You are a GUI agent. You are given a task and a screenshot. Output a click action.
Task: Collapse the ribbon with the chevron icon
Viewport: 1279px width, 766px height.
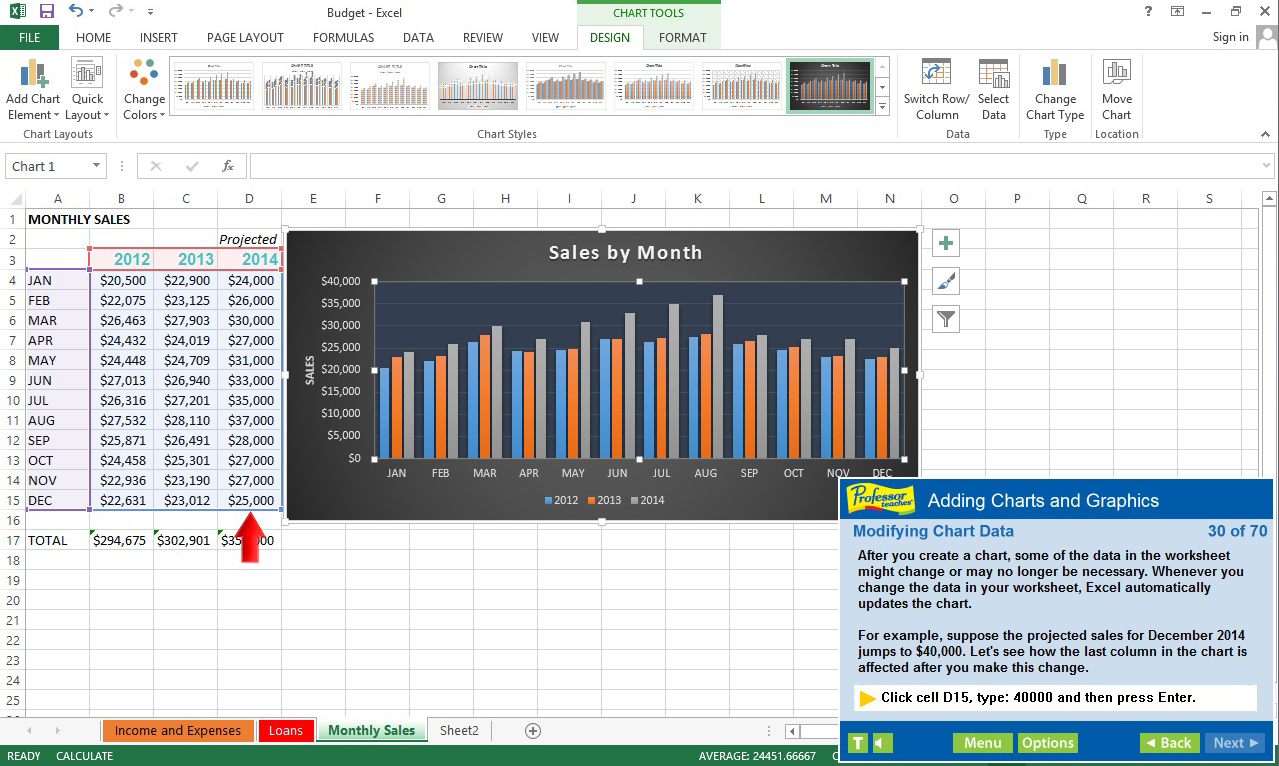coord(1264,133)
